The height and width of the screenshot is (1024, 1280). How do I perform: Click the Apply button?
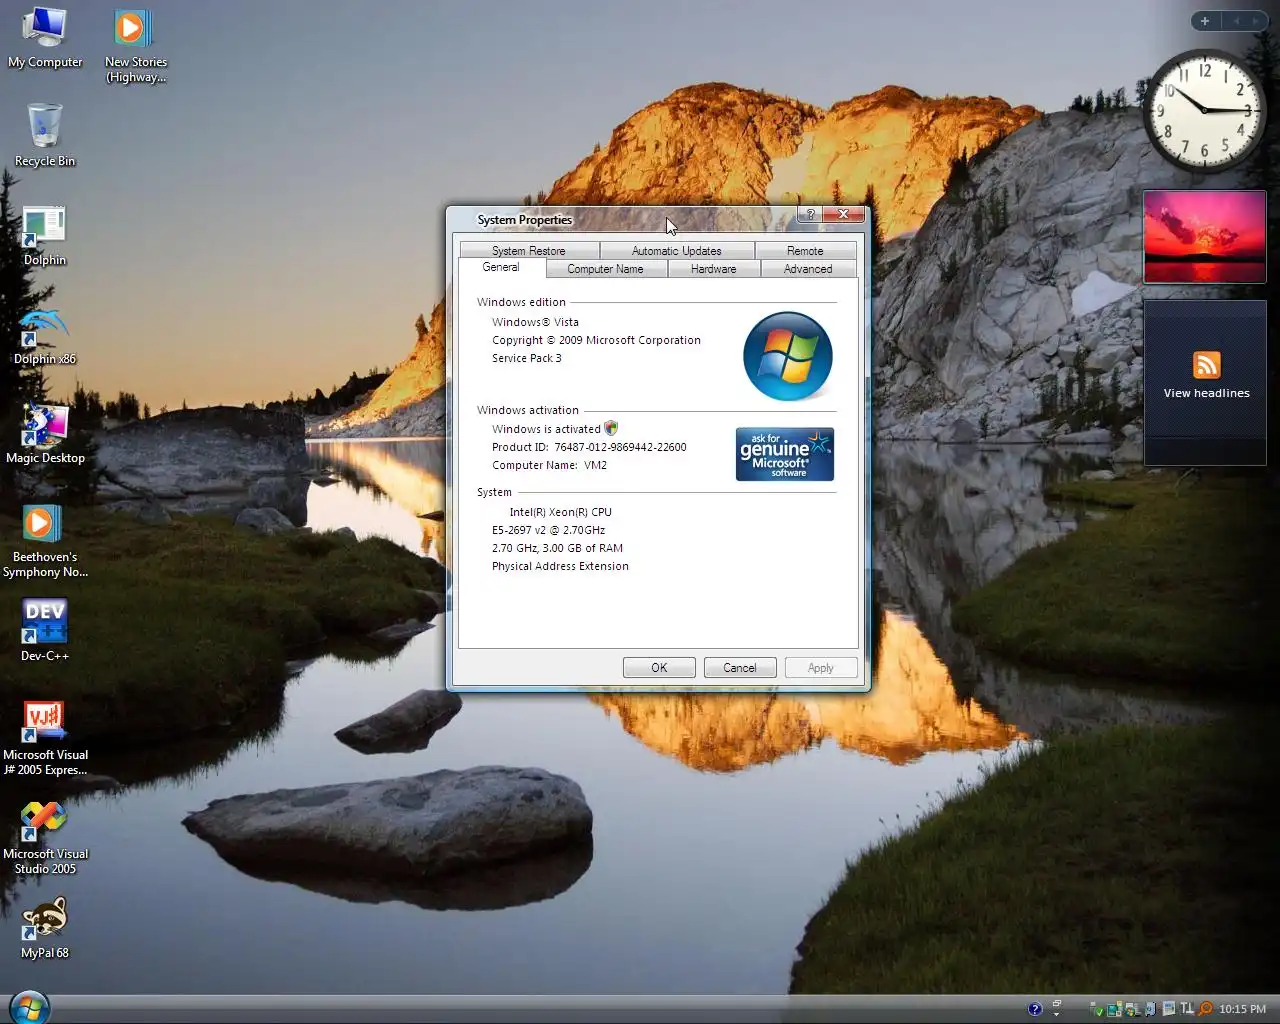click(821, 667)
